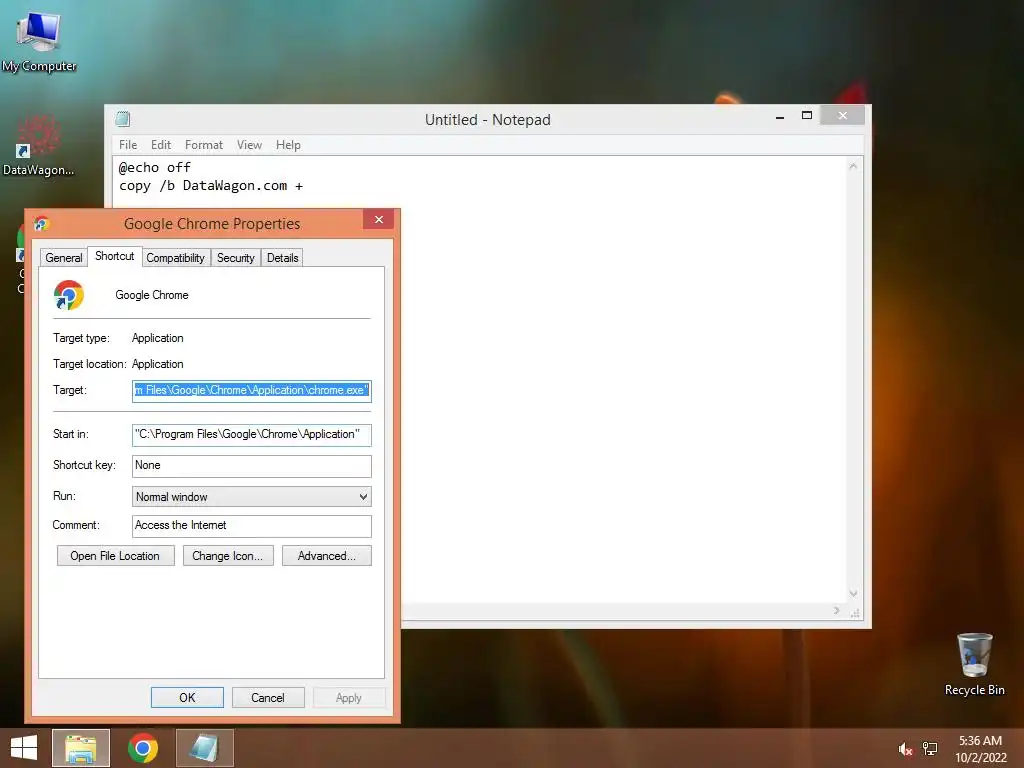Click the Start in field
The width and height of the screenshot is (1024, 768).
click(x=251, y=434)
